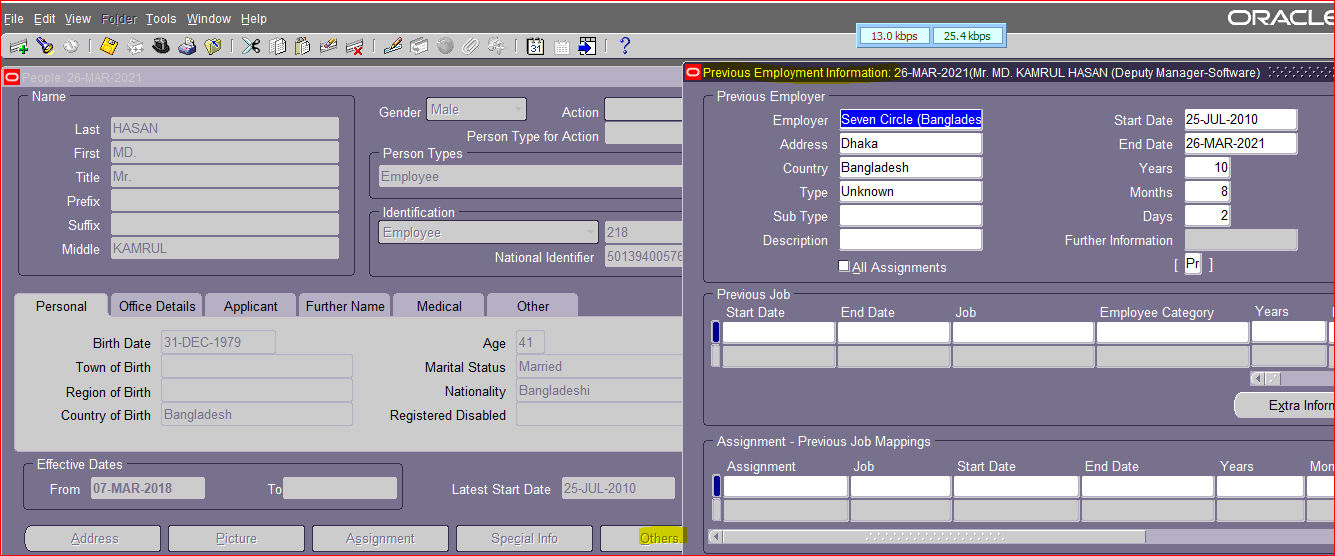The image size is (1335, 556).
Task: Switch to the Medical tab
Action: 439,306
